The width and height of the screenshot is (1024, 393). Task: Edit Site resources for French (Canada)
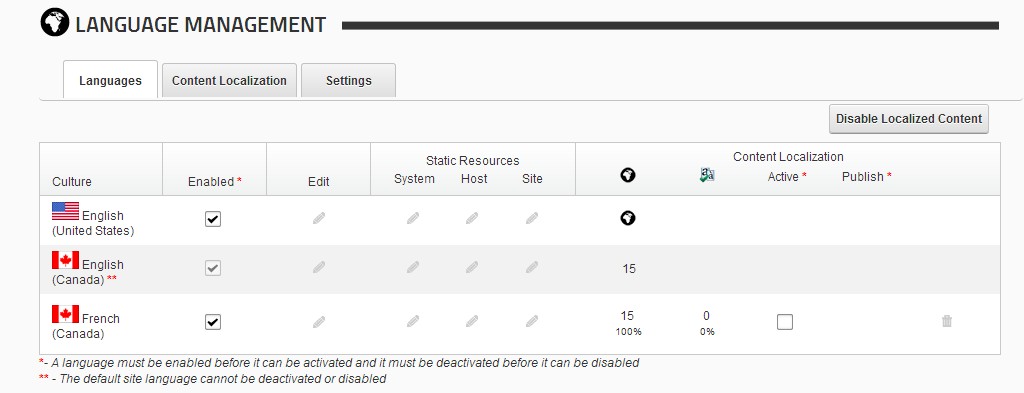(x=532, y=321)
